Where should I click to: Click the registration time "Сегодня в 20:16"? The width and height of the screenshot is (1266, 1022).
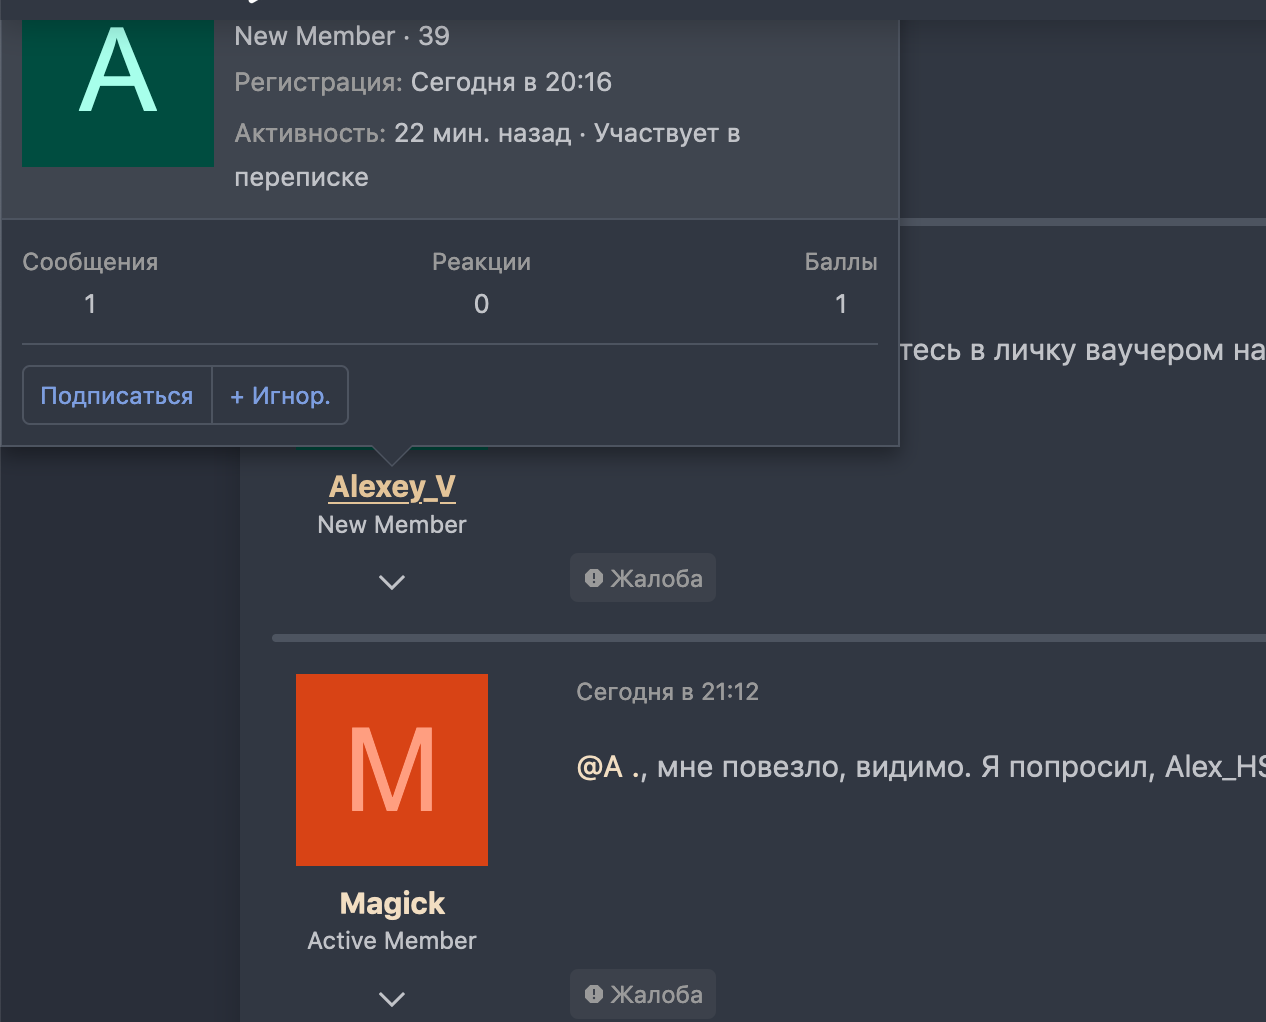point(511,82)
